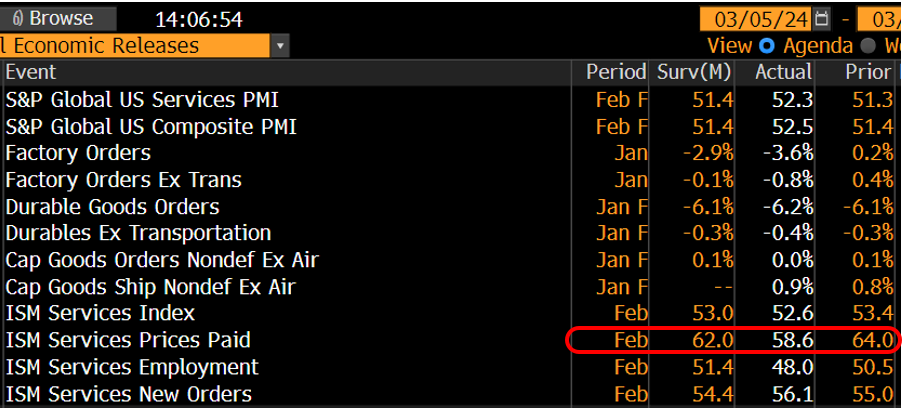The width and height of the screenshot is (908, 412).
Task: Open S&P Global US Services PMI event
Action: pyautogui.click(x=142, y=100)
